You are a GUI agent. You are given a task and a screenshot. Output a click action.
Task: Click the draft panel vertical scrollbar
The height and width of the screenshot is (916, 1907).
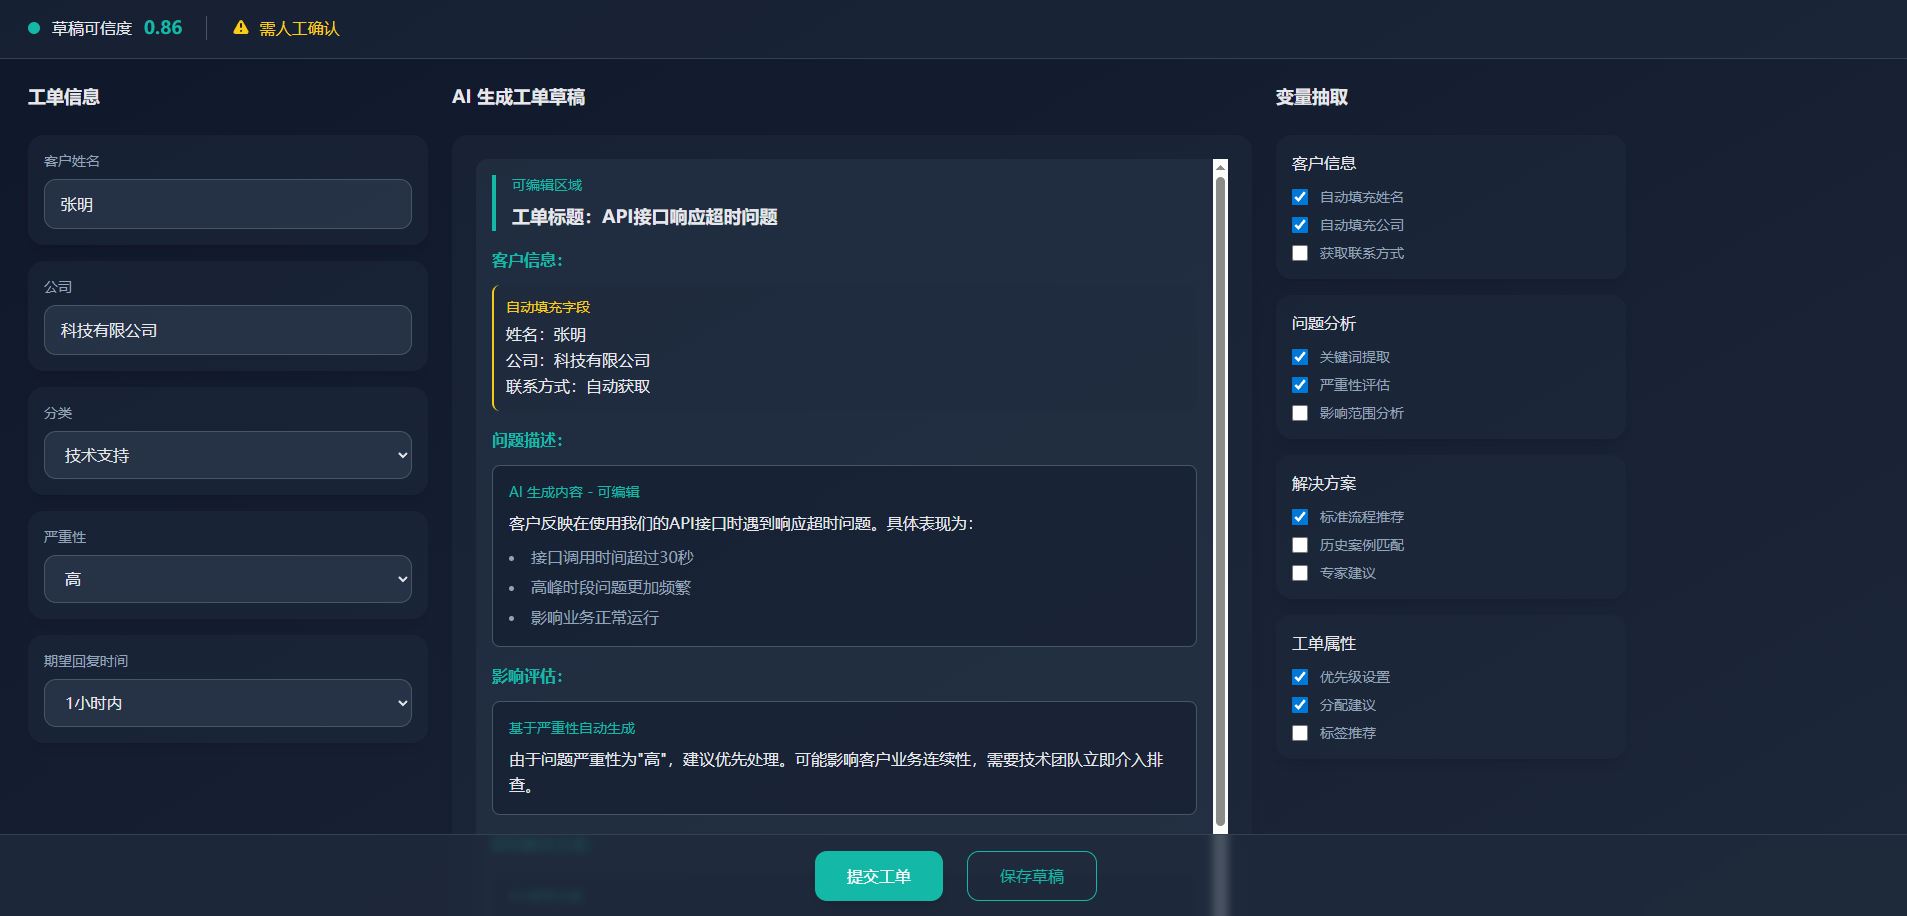[1219, 500]
